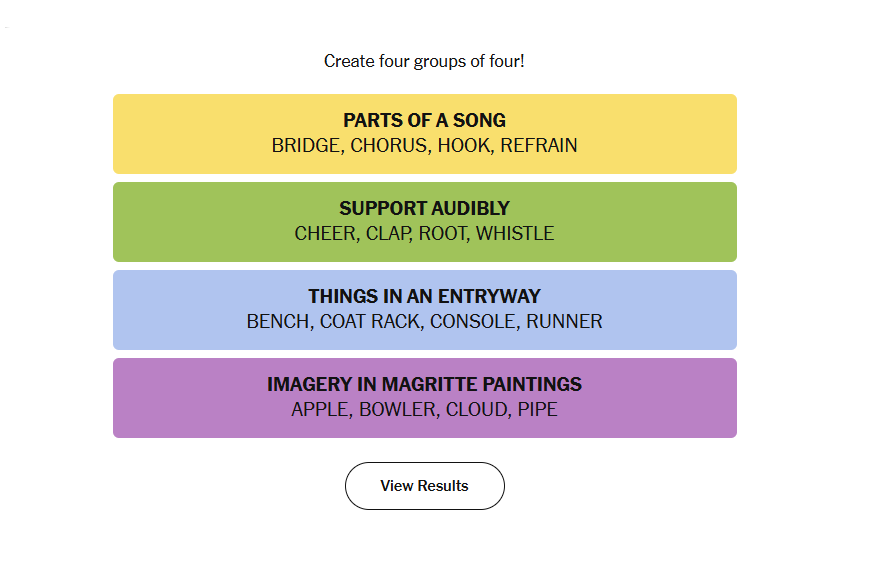Click the blue THINGS IN AN ENTRYWAY heading

[424, 296]
